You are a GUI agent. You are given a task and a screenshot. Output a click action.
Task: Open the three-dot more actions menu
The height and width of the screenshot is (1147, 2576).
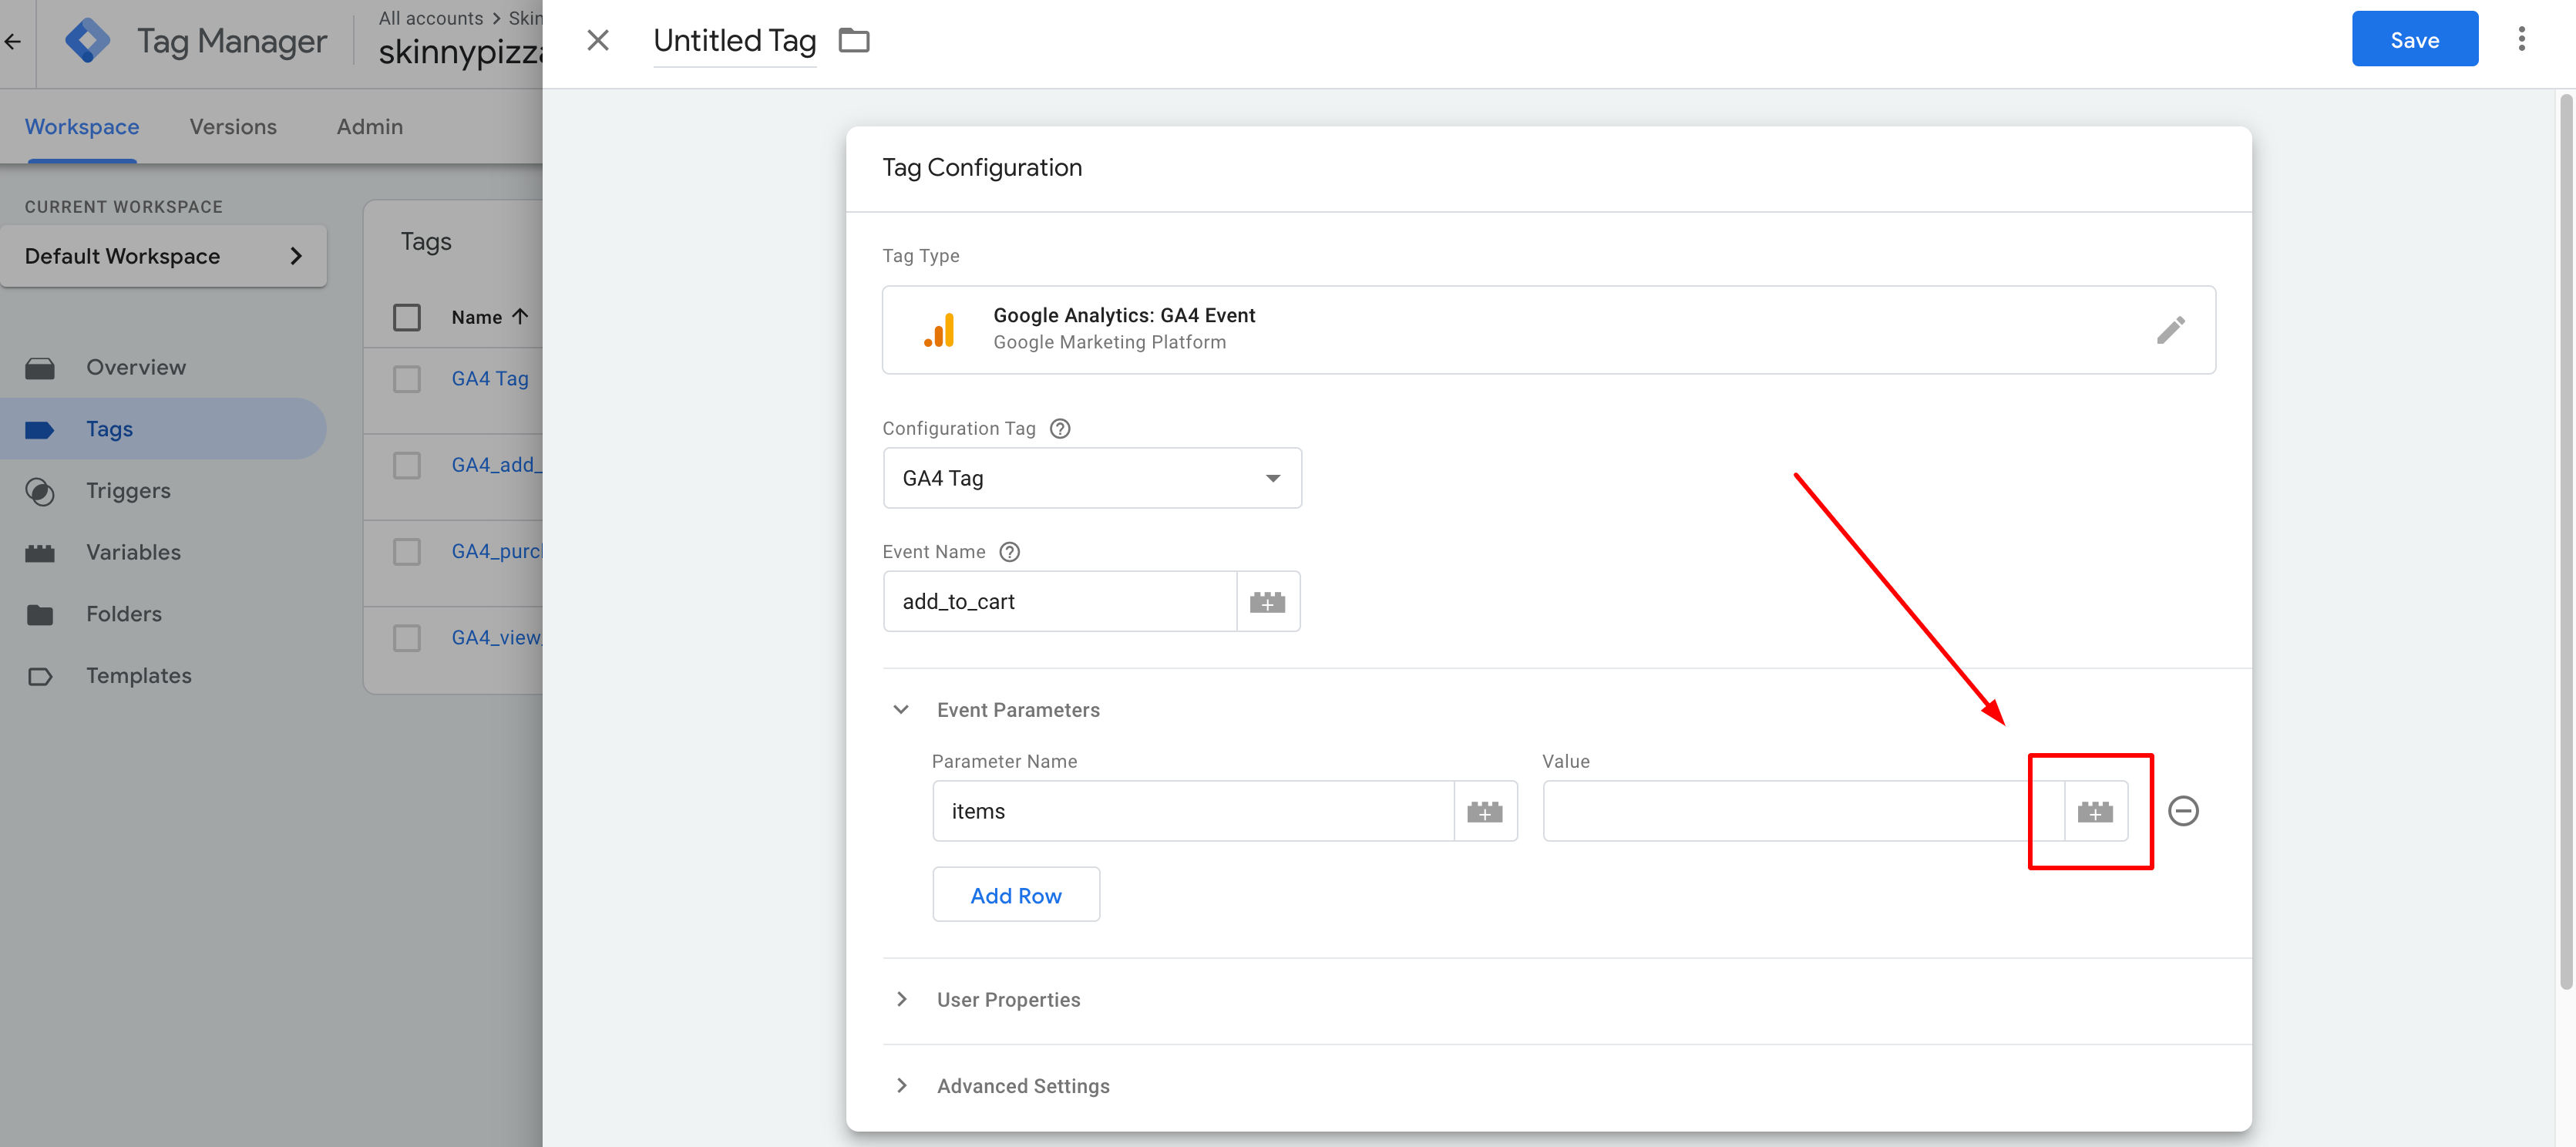point(2521,39)
